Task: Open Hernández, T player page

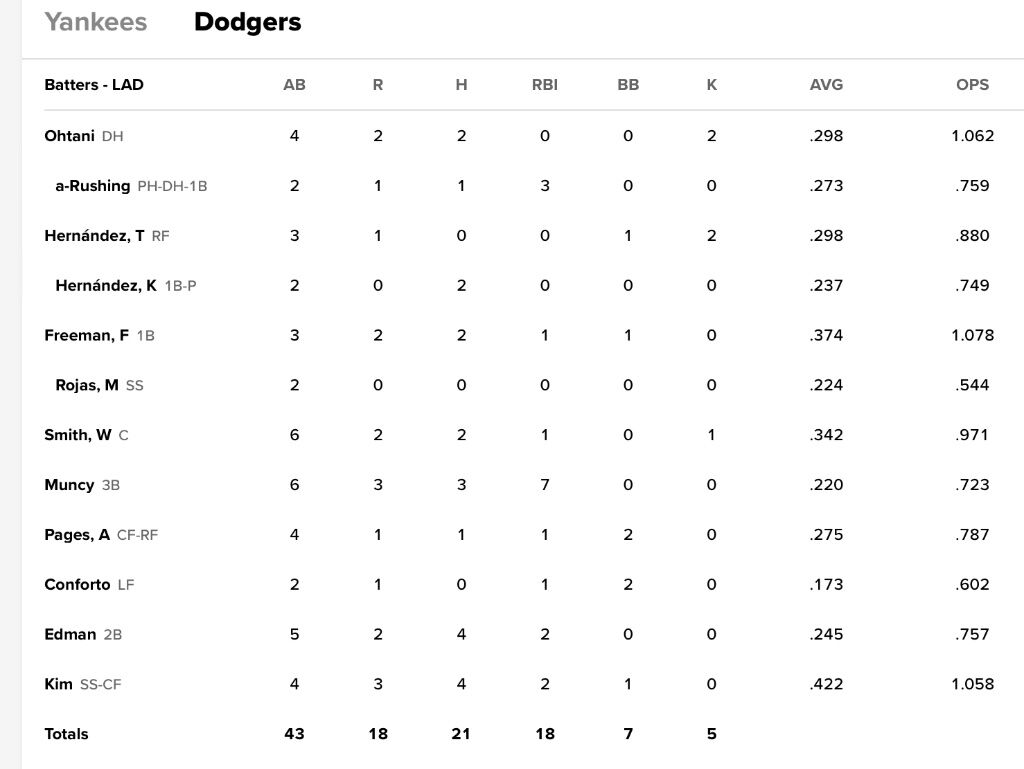Action: click(94, 236)
